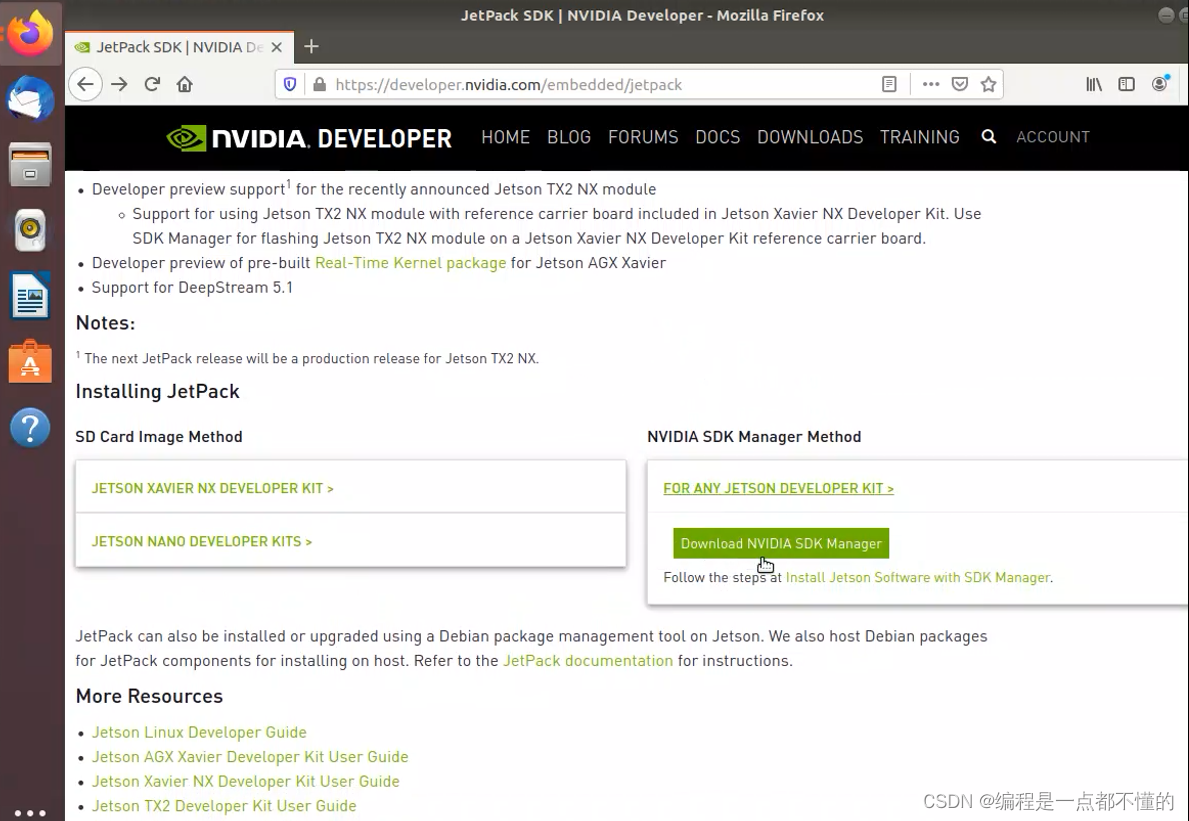View site security padlock information
Image resolution: width=1189 pixels, height=821 pixels.
point(320,84)
